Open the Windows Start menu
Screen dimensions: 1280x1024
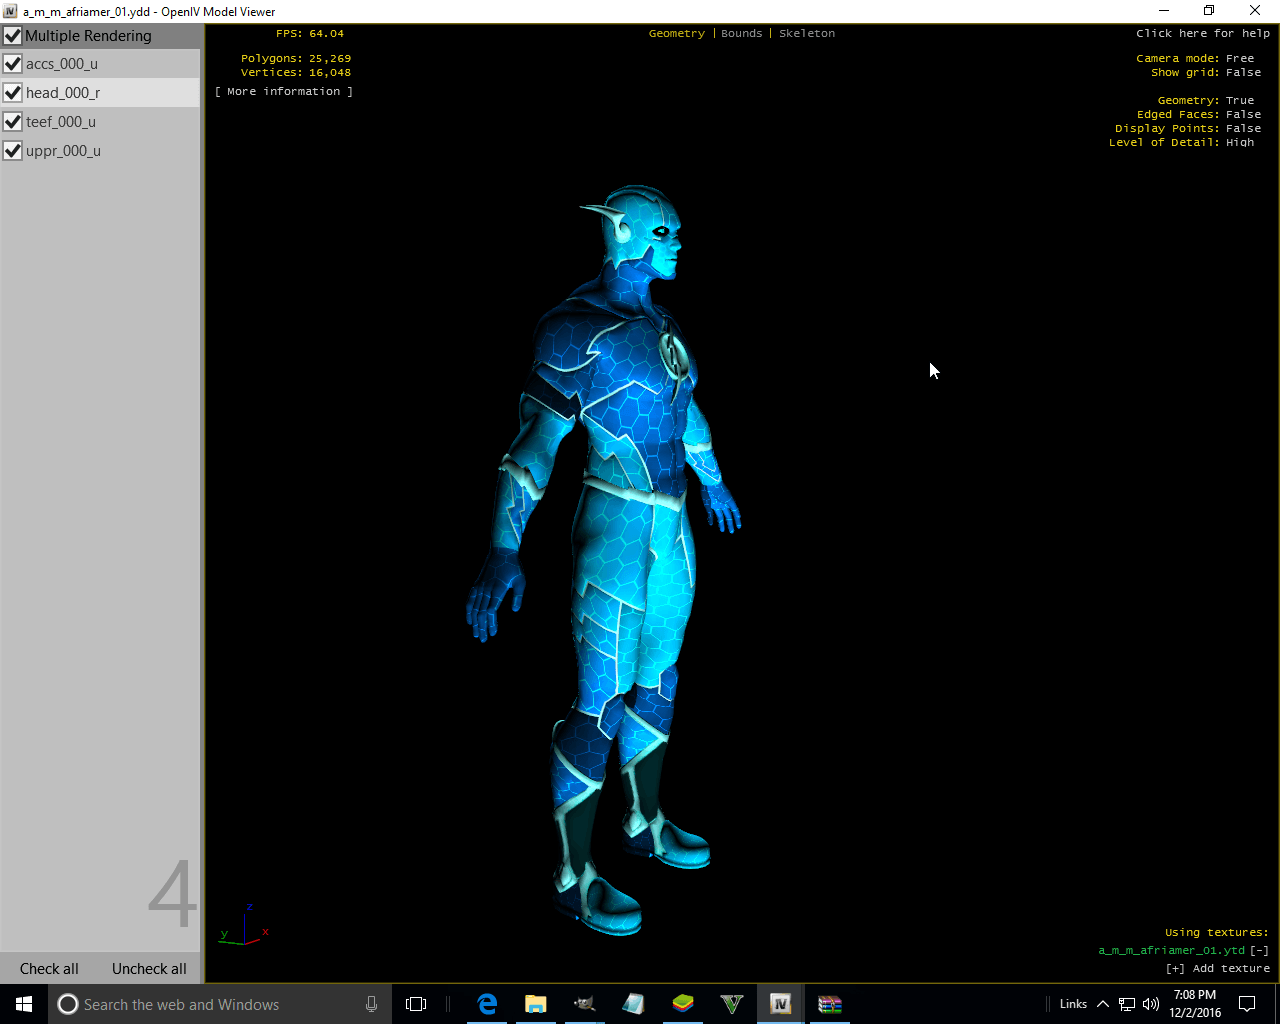click(x=24, y=1004)
